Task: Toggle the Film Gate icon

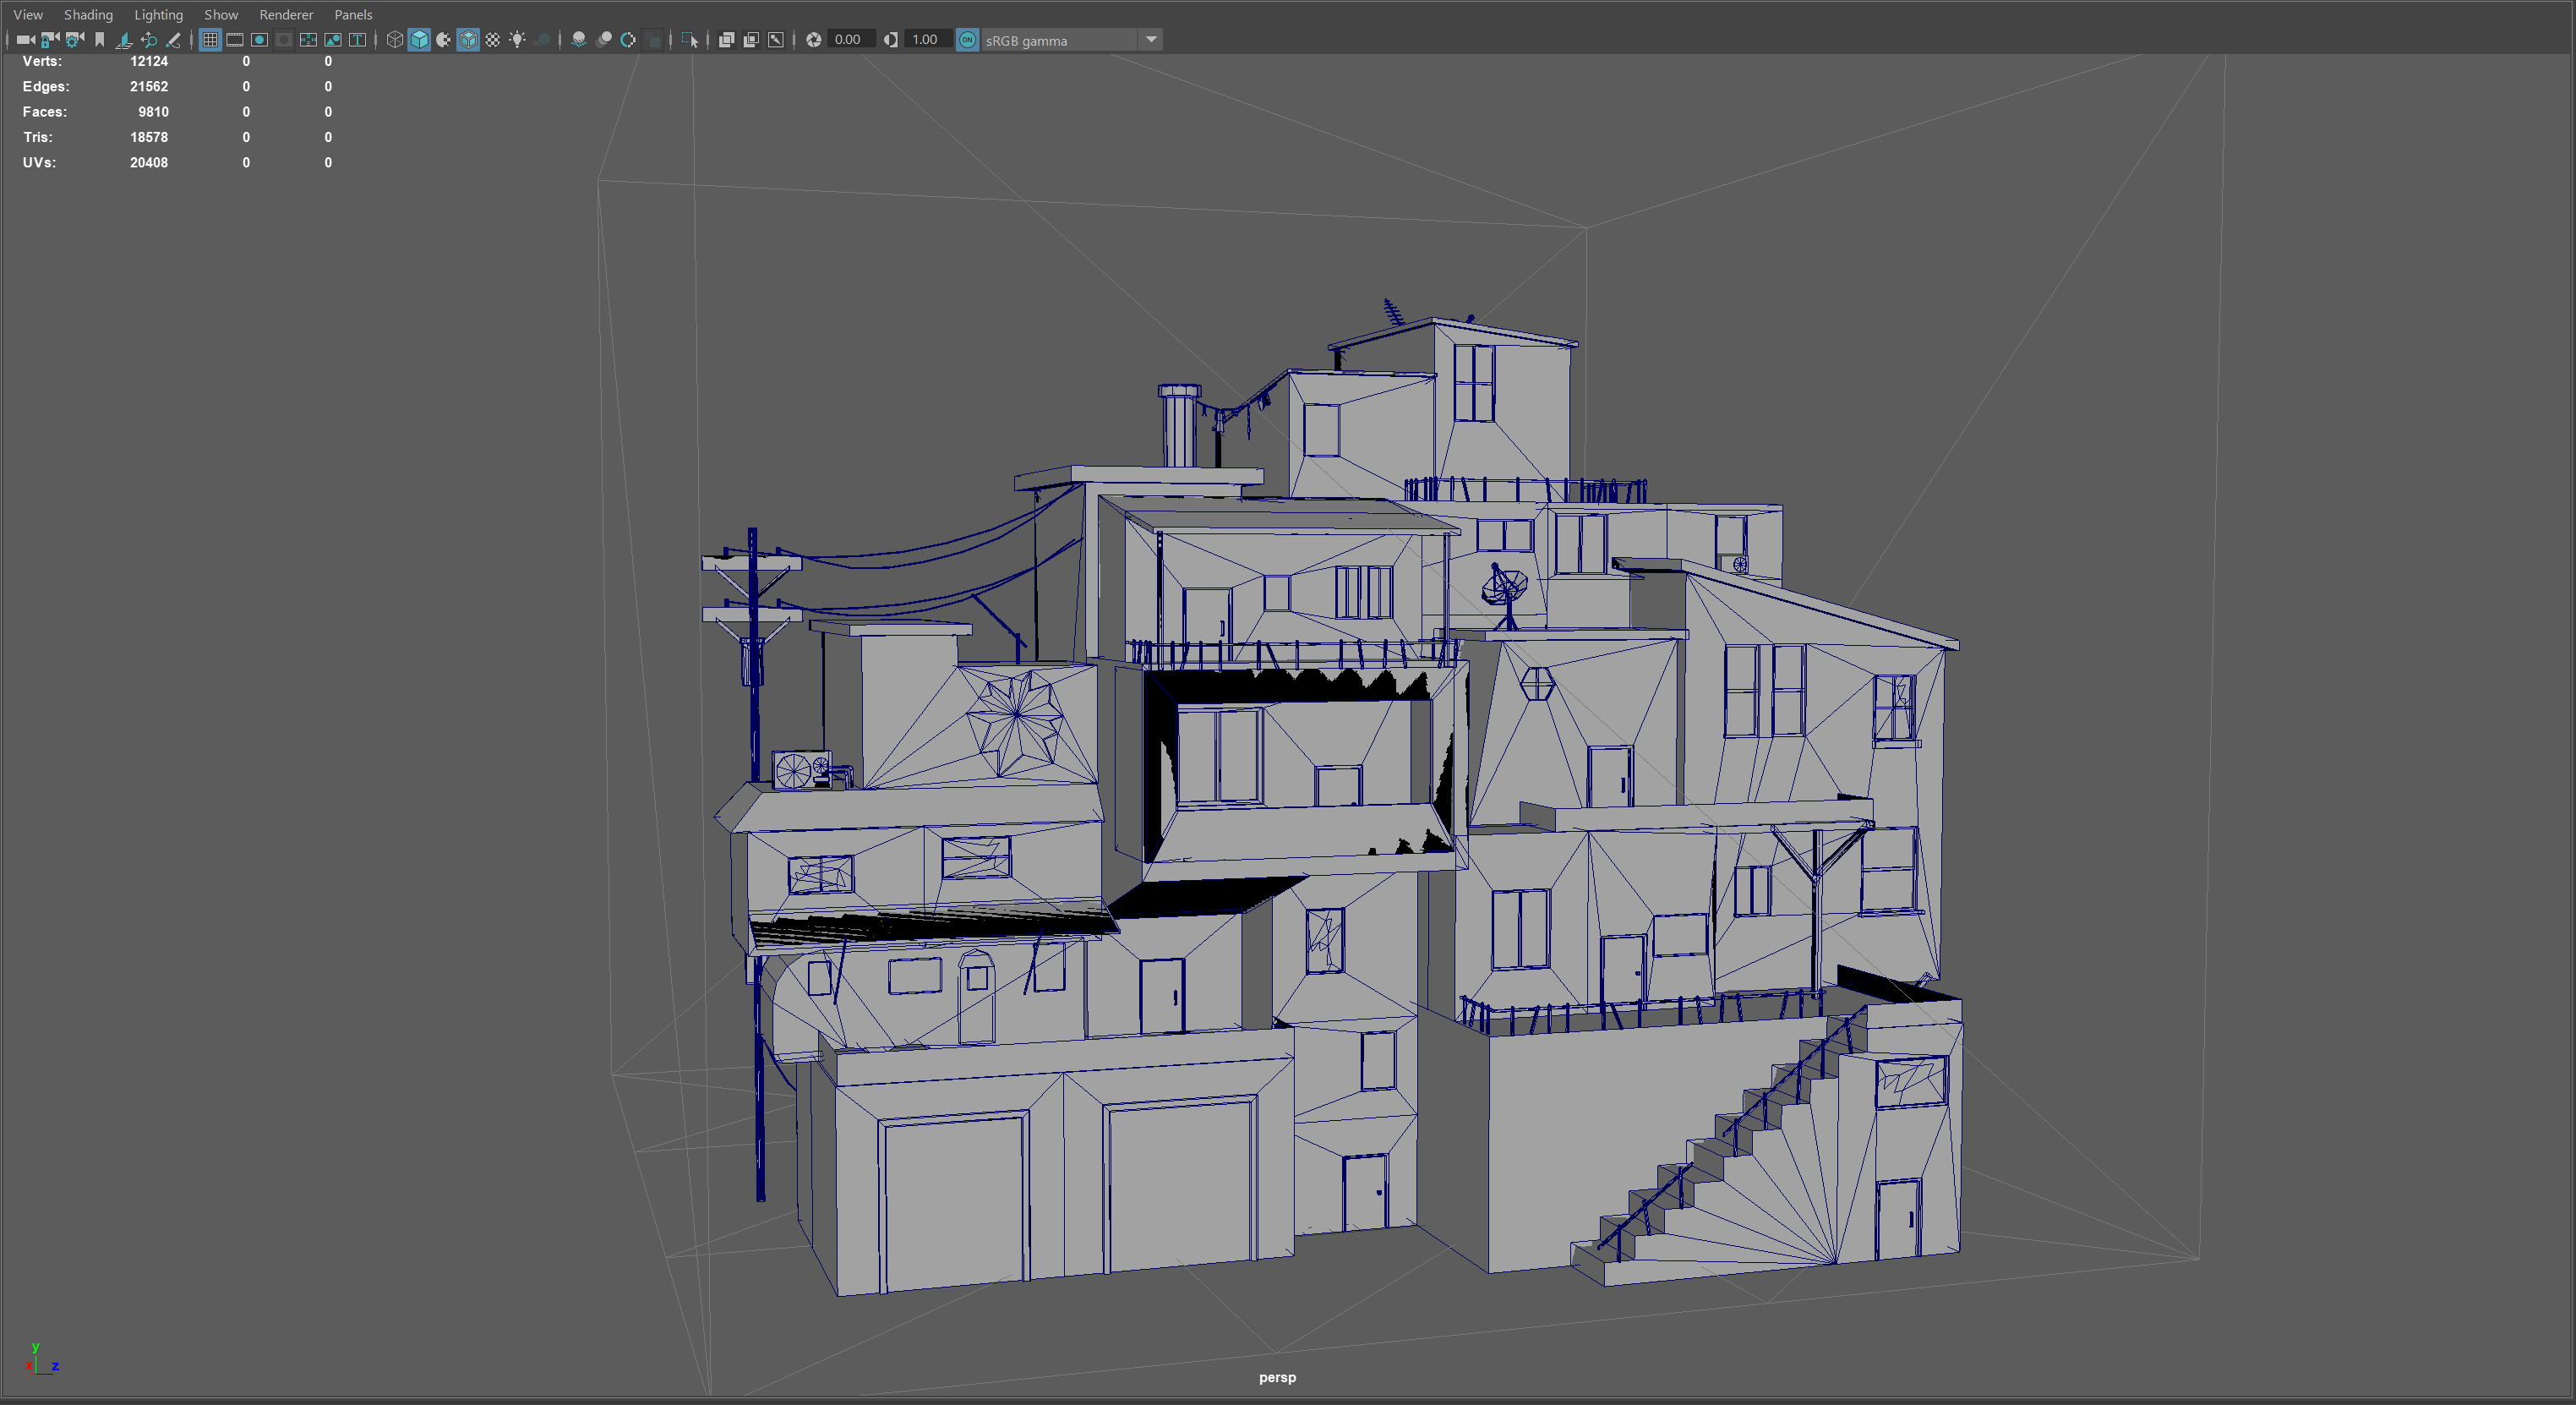Action: 235,40
